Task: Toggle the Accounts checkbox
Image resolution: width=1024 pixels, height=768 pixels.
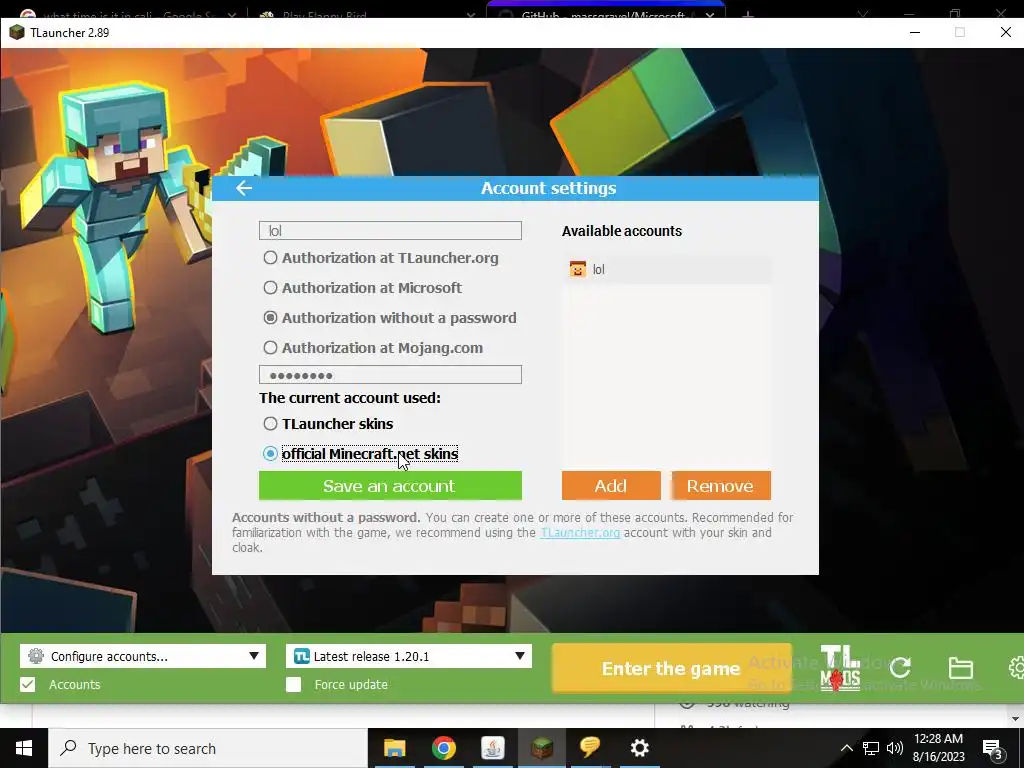Action: click(x=27, y=684)
